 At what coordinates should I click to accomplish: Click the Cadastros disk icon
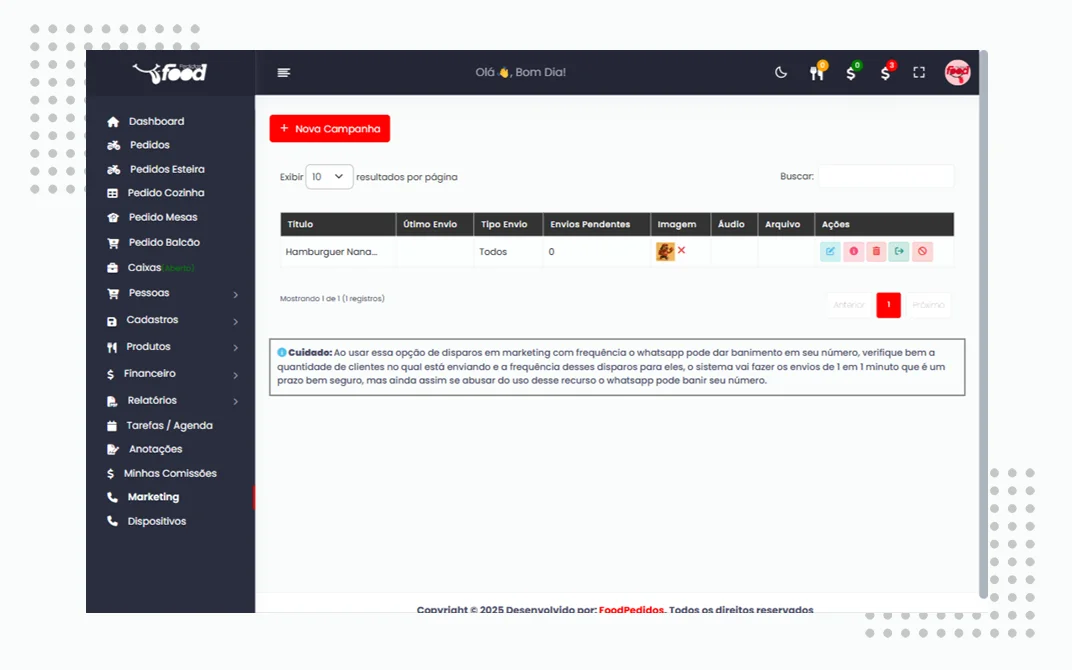pos(111,321)
